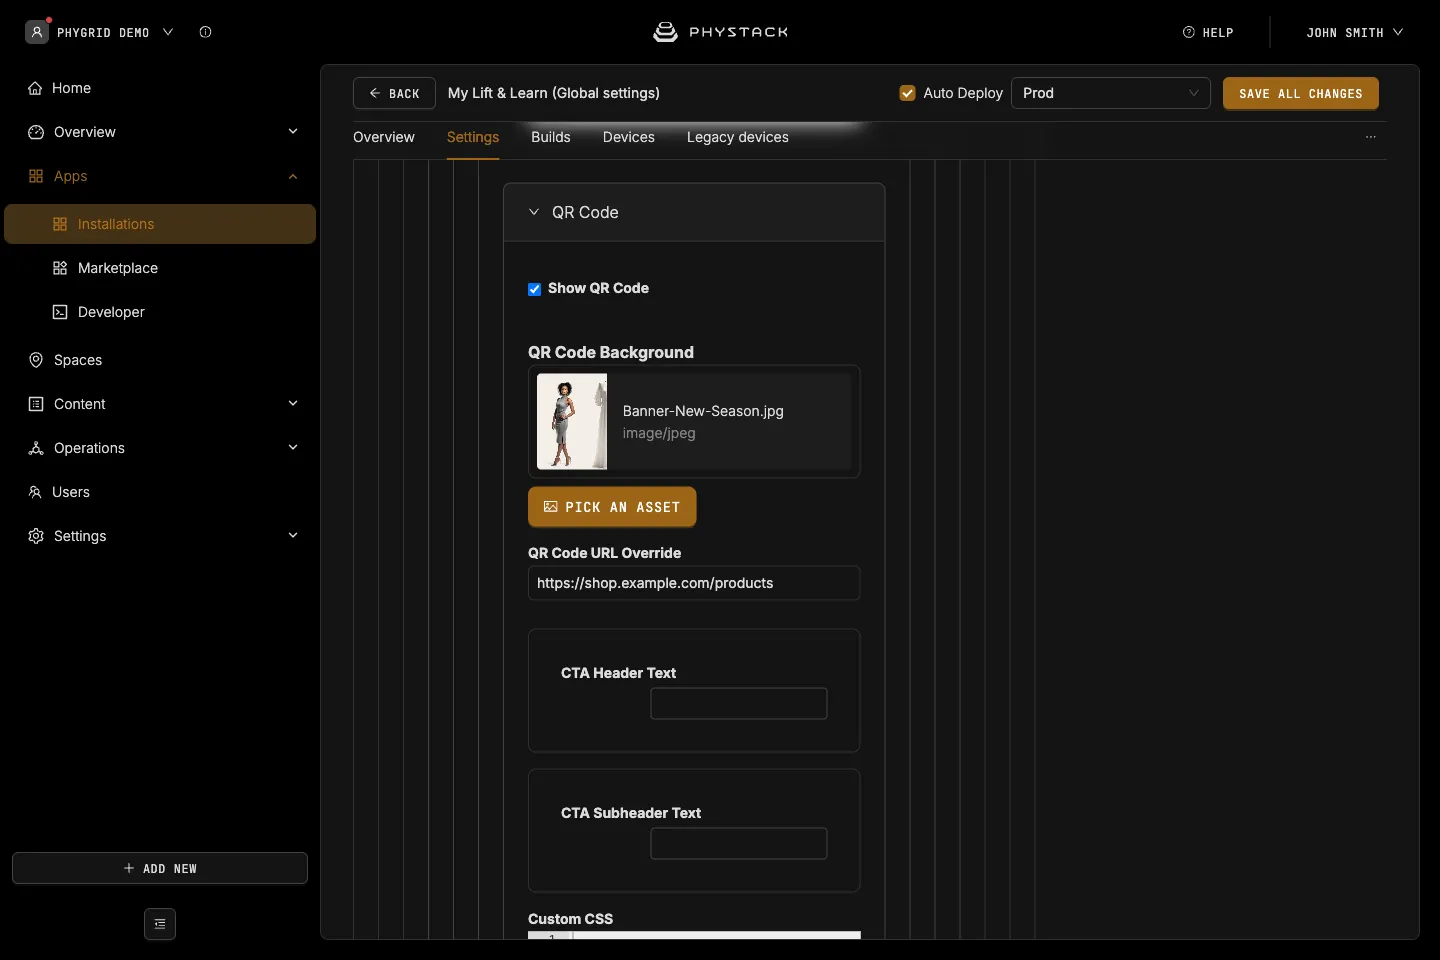
Task: Switch to the Builds tab
Action: [551, 137]
